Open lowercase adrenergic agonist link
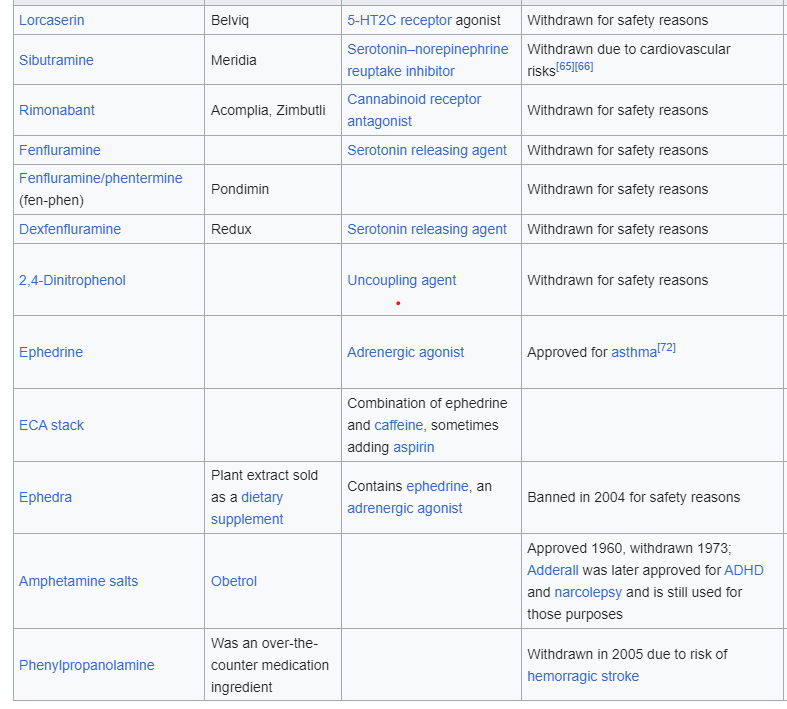787x709 pixels. (405, 508)
